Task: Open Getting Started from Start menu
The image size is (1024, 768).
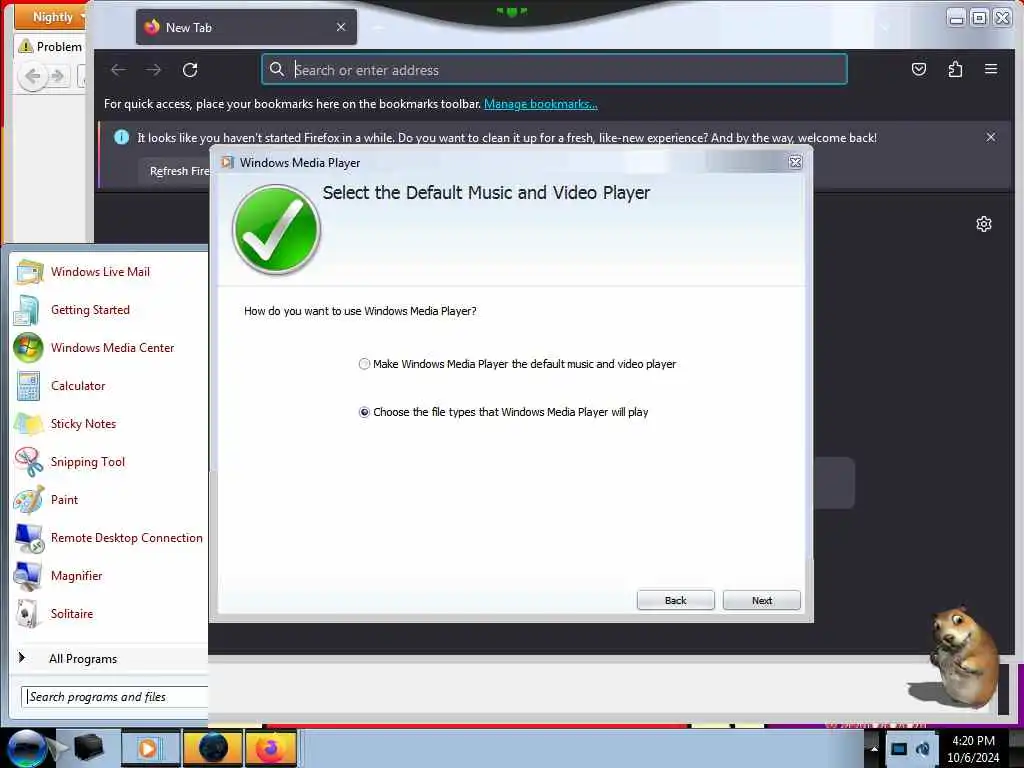Action: (x=108, y=310)
